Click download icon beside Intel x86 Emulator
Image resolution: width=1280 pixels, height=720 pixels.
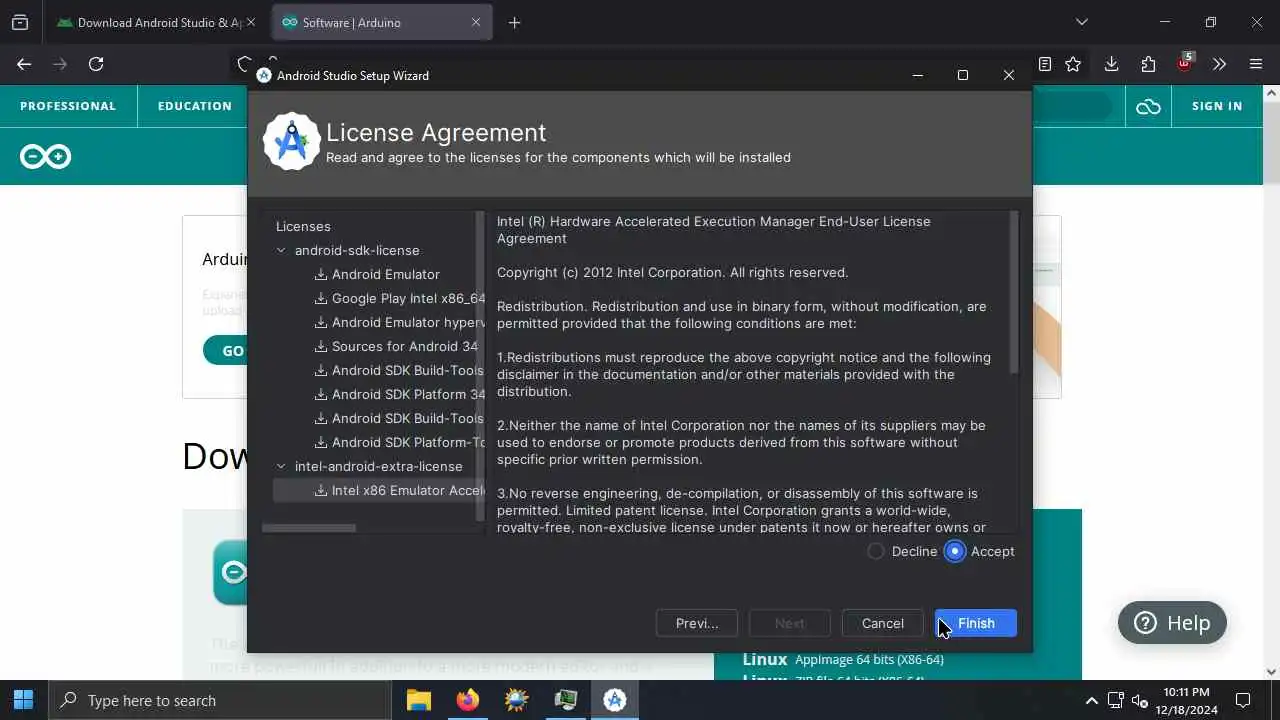(x=321, y=490)
